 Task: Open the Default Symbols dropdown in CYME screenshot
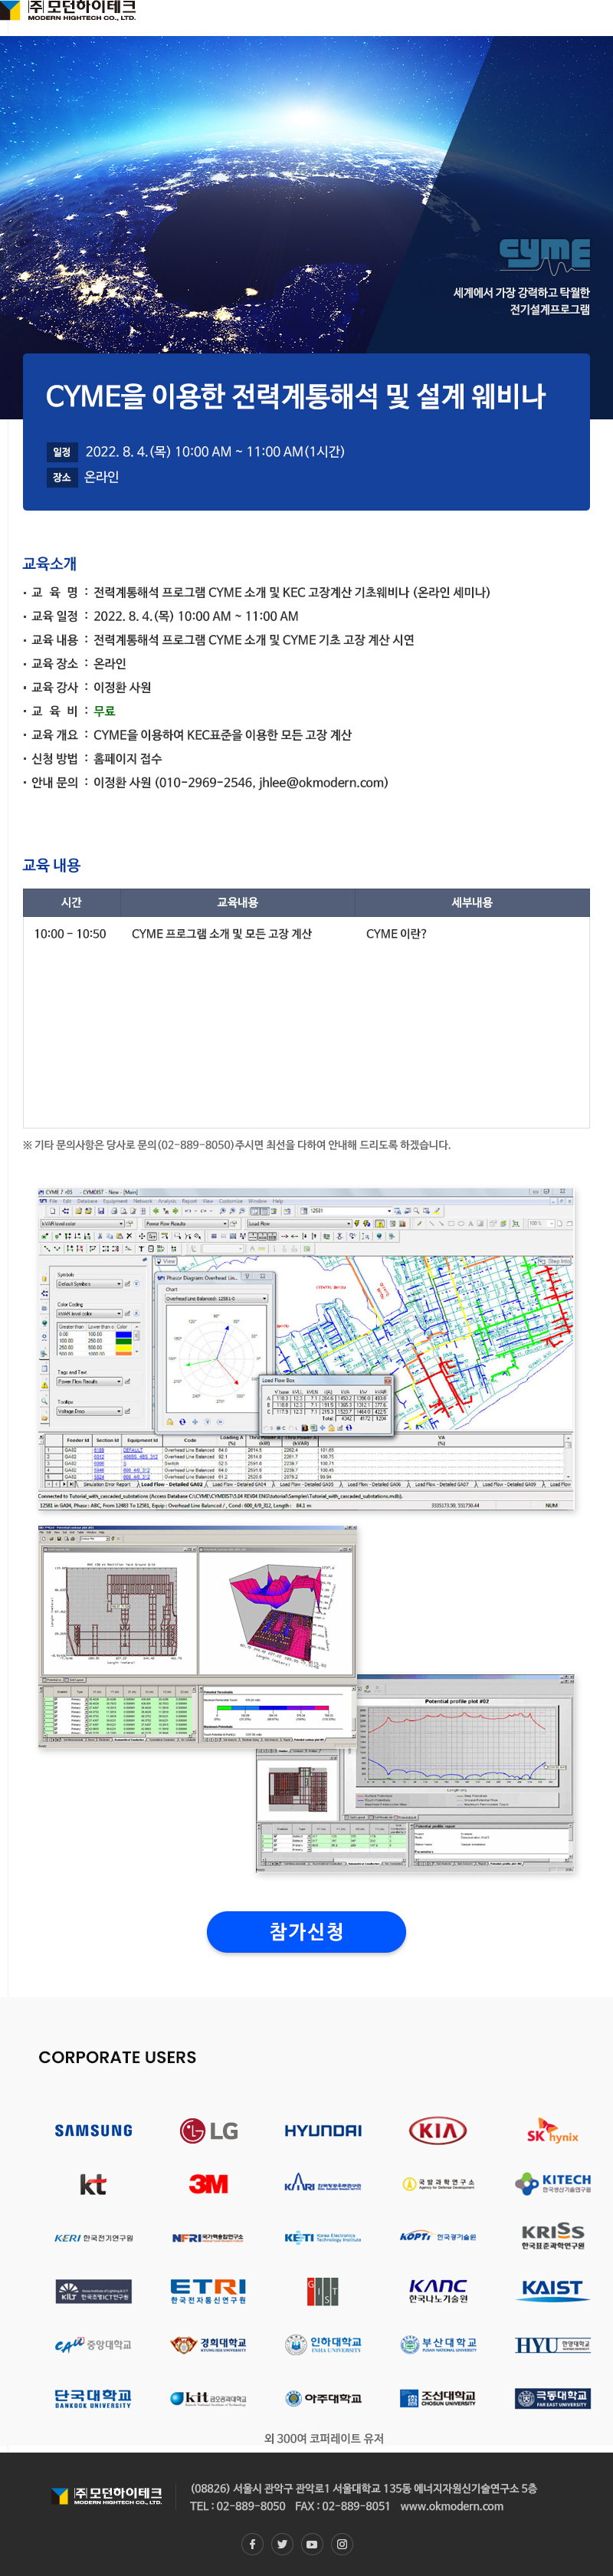[119, 1283]
